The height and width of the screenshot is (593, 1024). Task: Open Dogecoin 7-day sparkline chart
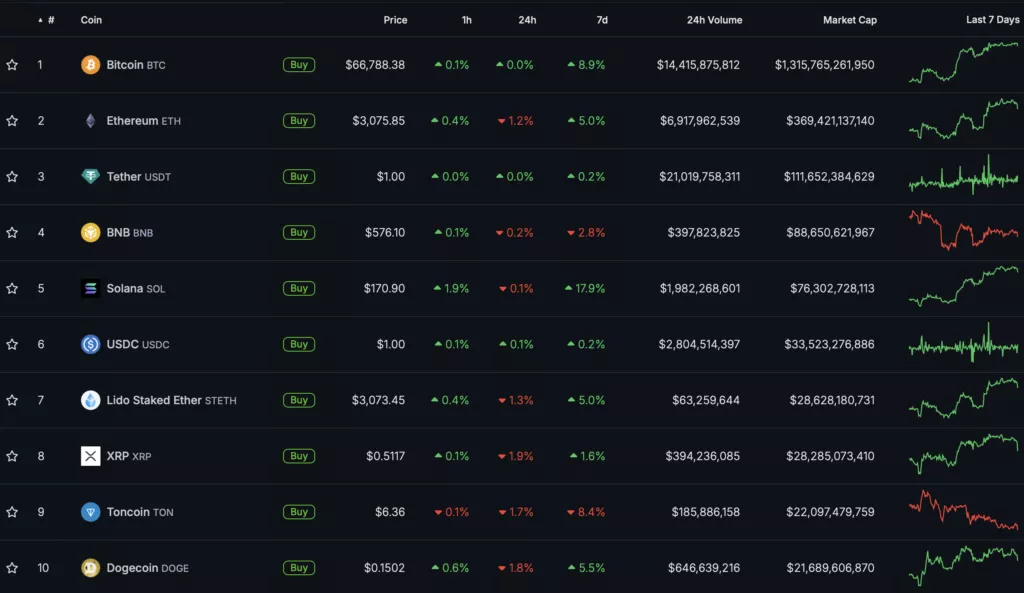click(963, 566)
